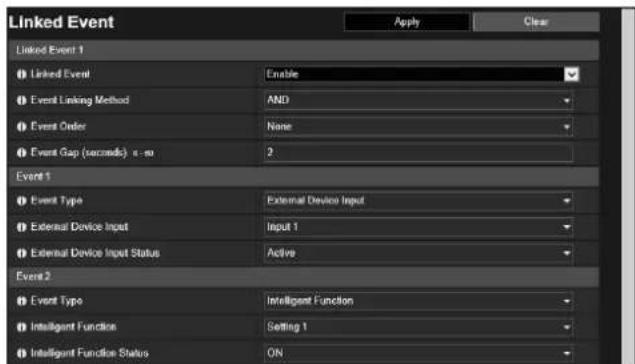Click info icon beside Event 1 Event Type
The height and width of the screenshot is (364, 635).
click(21, 201)
